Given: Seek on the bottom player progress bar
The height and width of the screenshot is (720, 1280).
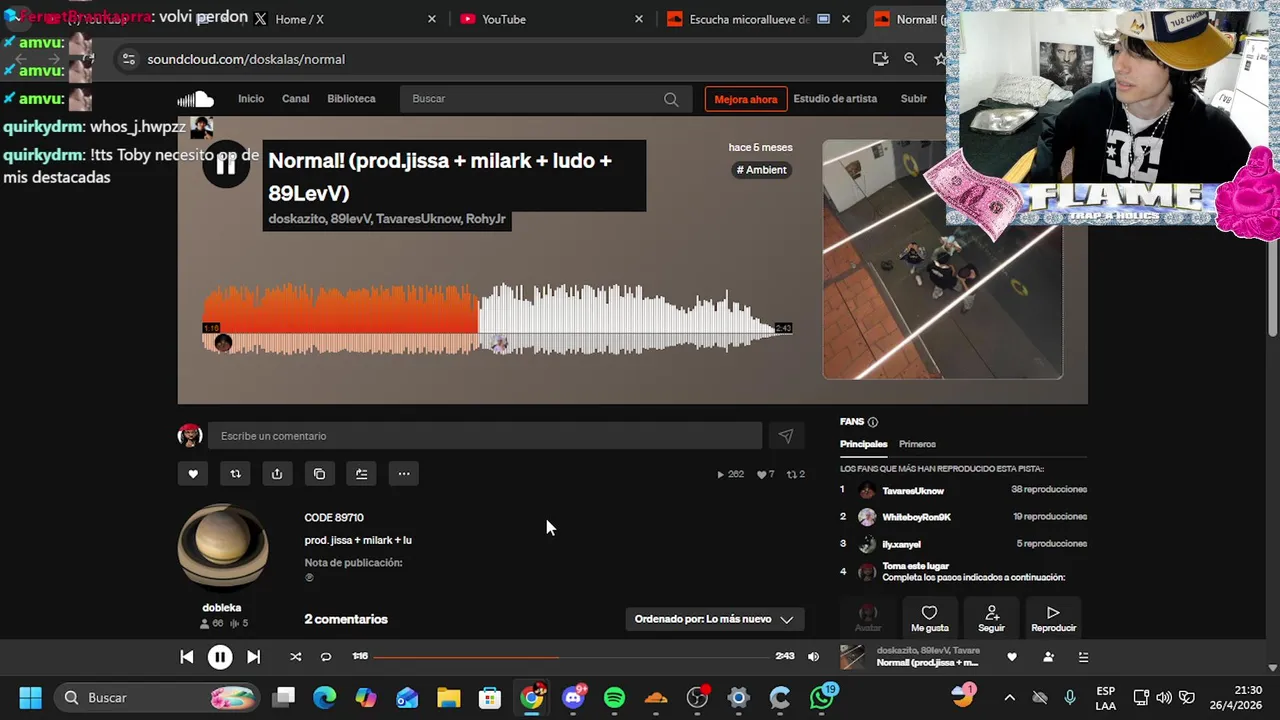Looking at the screenshot, I should (572, 657).
